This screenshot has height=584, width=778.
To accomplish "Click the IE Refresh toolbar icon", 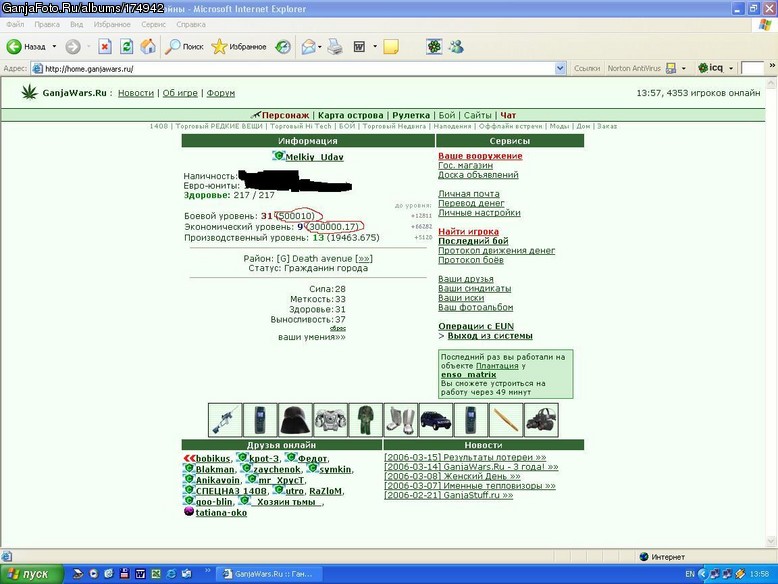I will tap(127, 47).
